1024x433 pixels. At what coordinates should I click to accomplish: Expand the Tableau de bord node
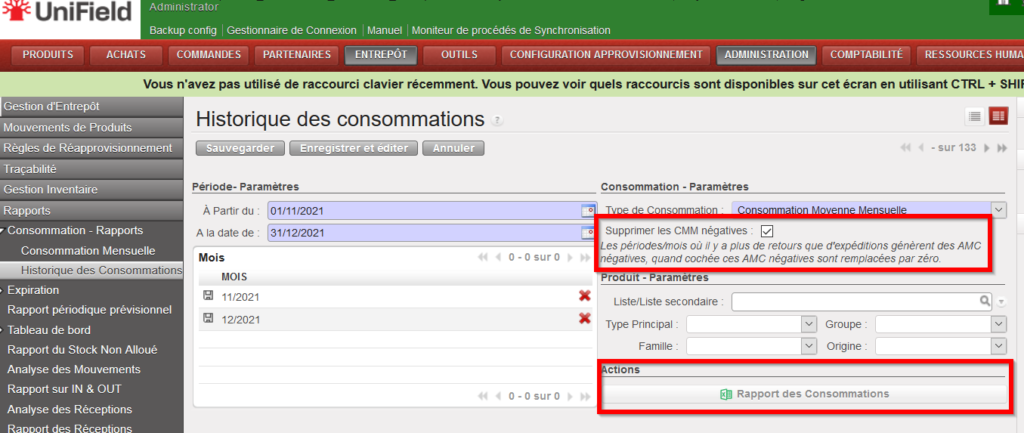[x=3, y=330]
